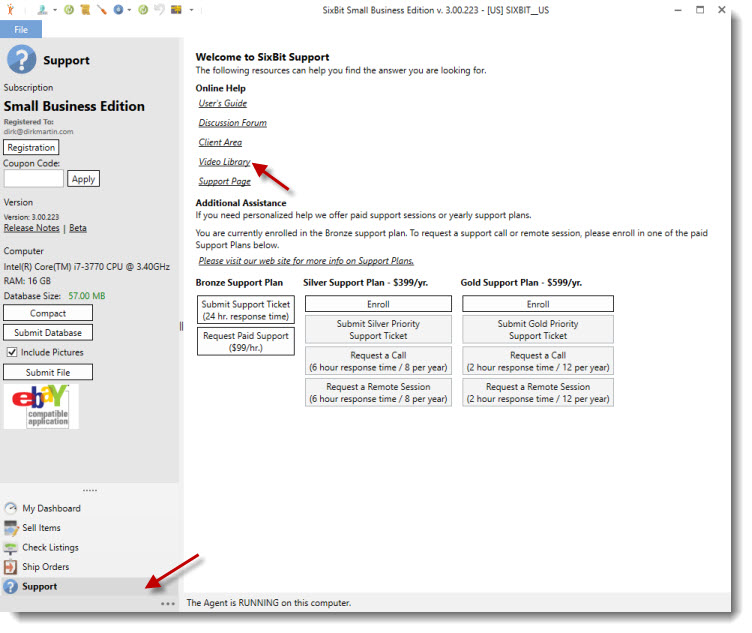Click the user profile icon in the toolbar
Image resolution: width=752 pixels, height=633 pixels.
42,10
